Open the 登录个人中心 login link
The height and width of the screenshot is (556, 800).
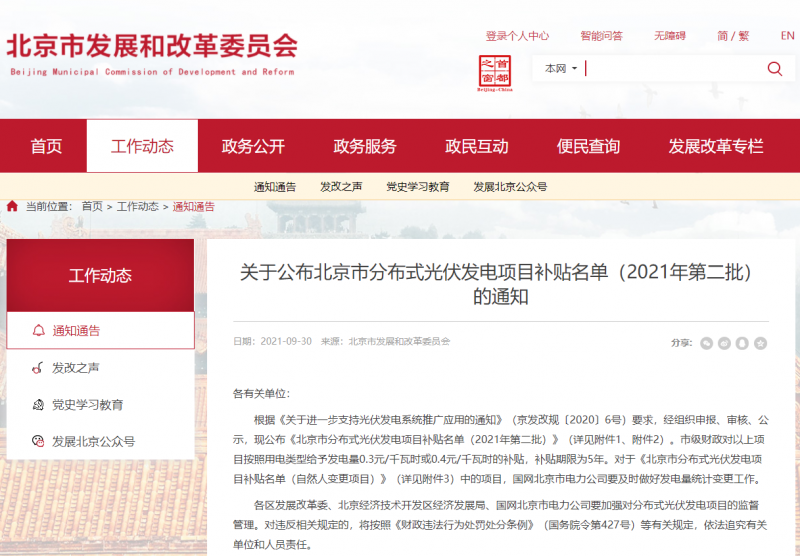click(x=517, y=36)
